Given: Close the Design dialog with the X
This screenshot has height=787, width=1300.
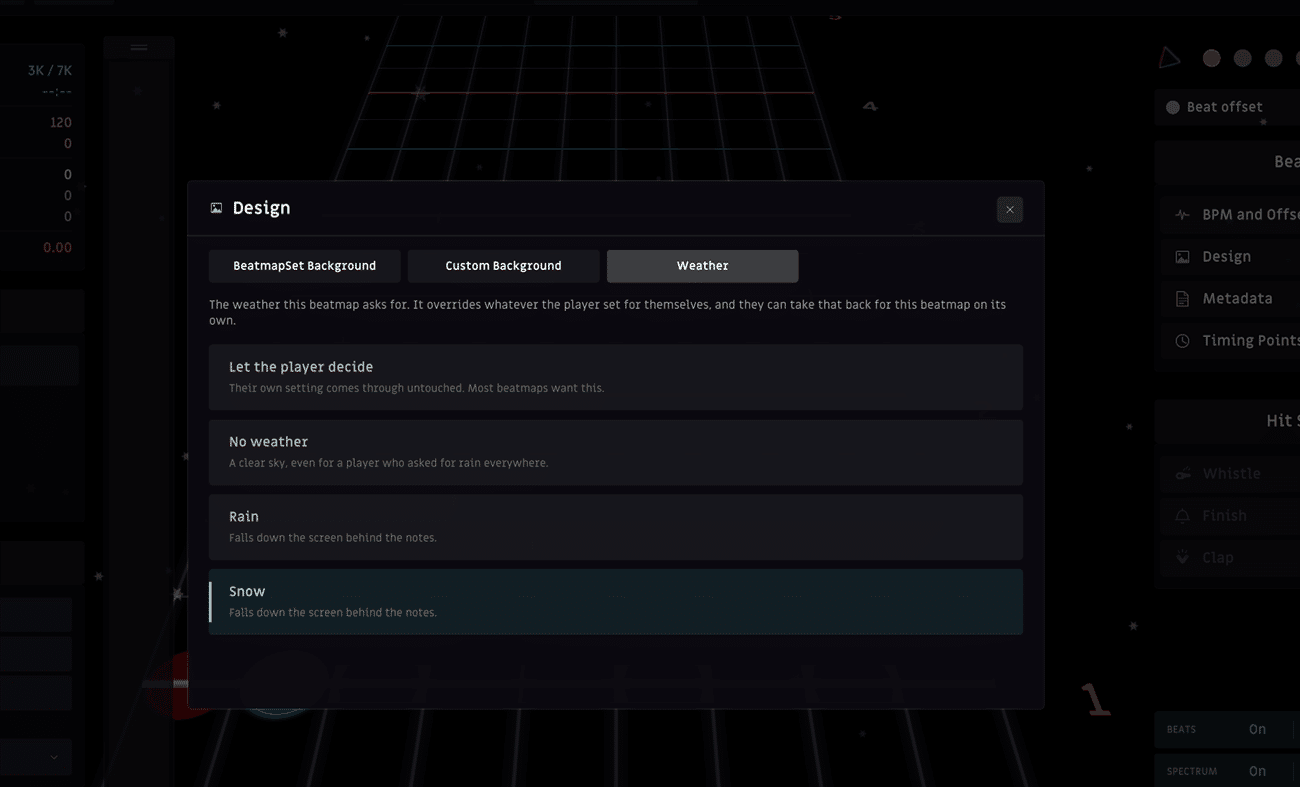Looking at the screenshot, I should point(1010,209).
